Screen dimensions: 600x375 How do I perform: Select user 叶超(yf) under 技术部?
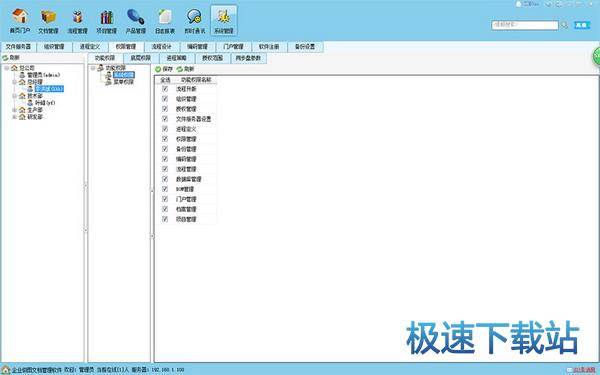[x=45, y=103]
